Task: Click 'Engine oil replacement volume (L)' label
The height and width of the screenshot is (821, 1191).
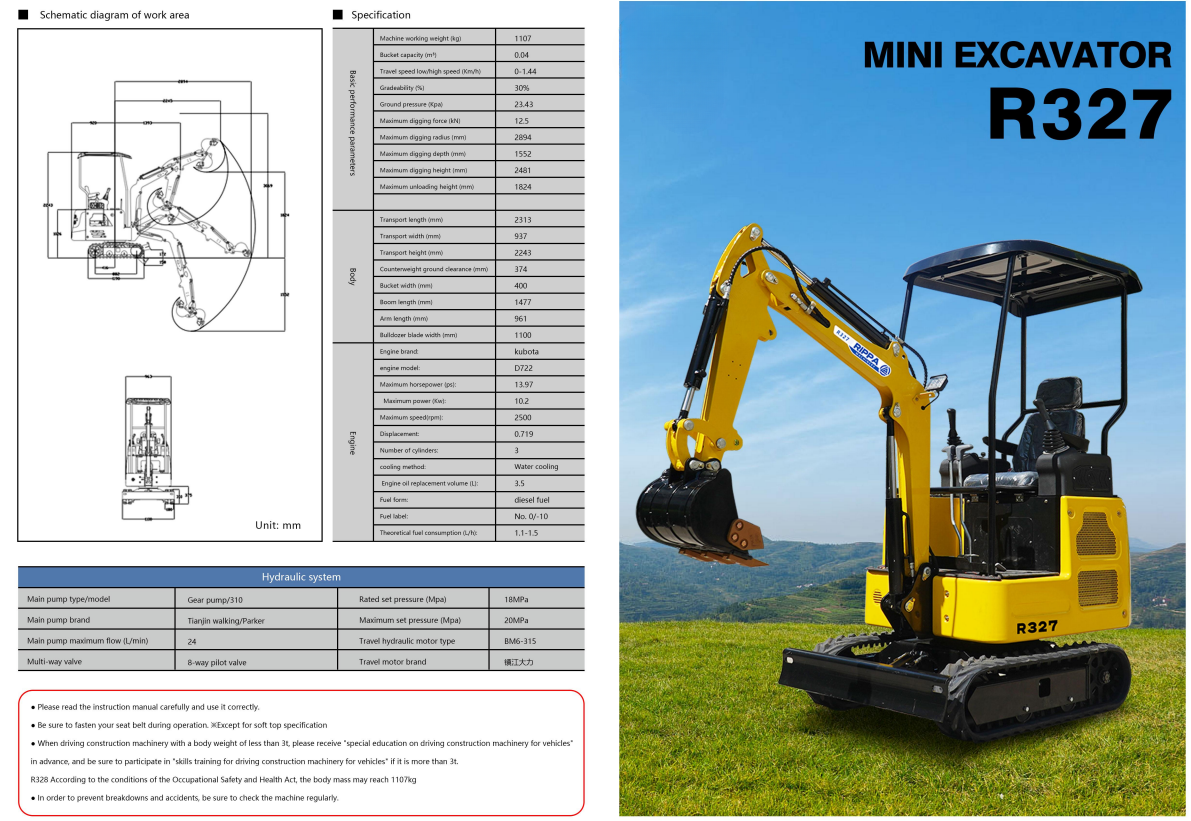Action: [x=429, y=484]
